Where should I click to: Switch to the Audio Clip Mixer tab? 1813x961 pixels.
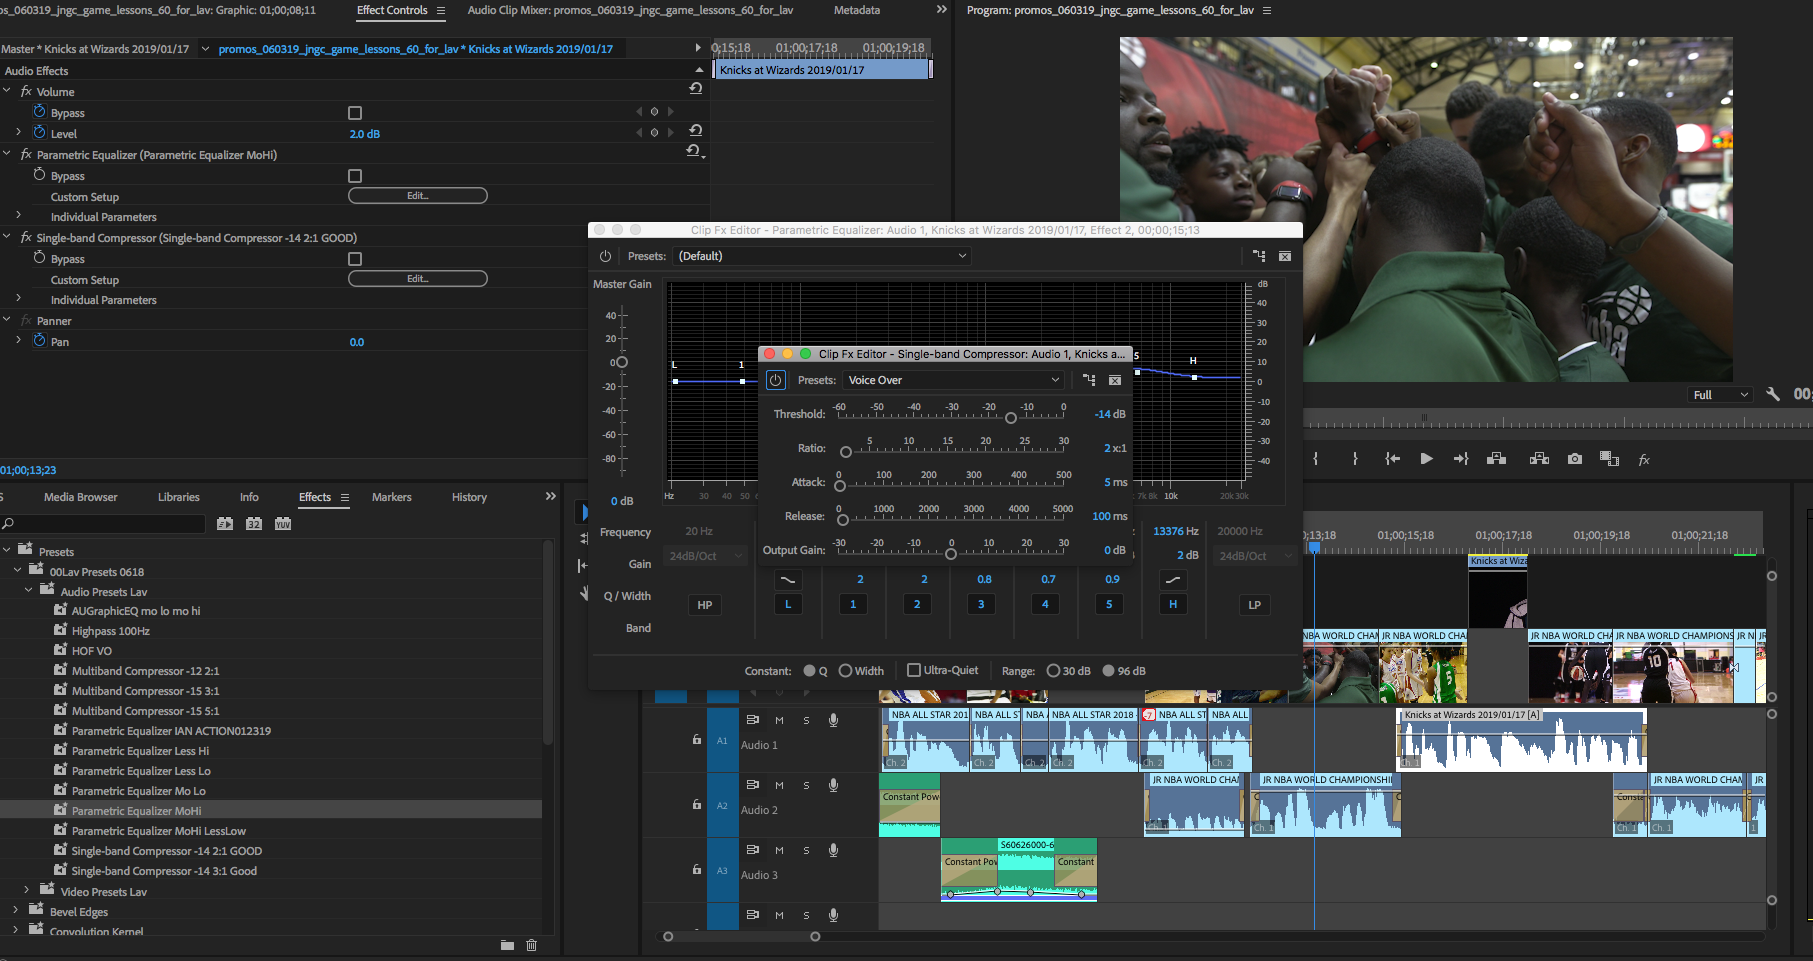[630, 10]
